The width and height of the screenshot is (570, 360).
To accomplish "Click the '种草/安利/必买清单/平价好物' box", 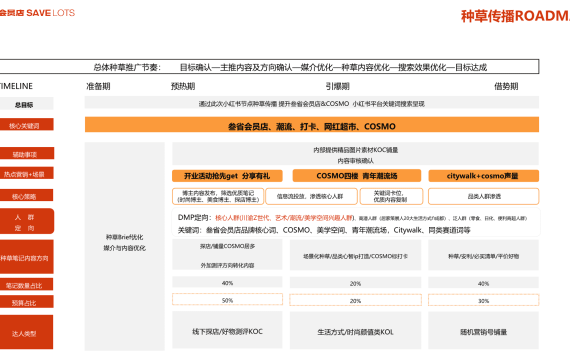I will coord(483,256).
